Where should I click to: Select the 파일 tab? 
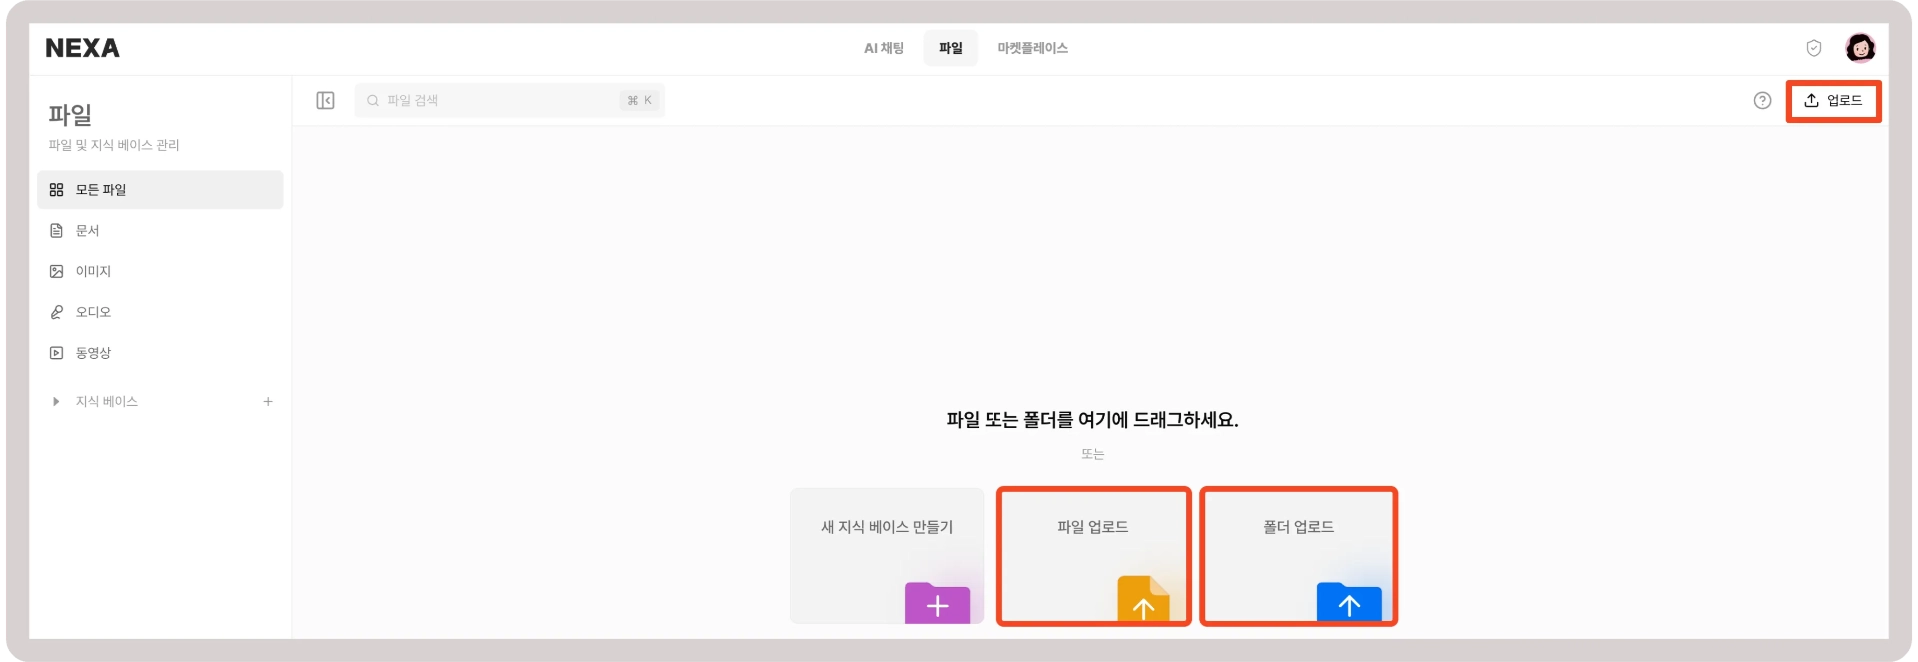coord(950,48)
